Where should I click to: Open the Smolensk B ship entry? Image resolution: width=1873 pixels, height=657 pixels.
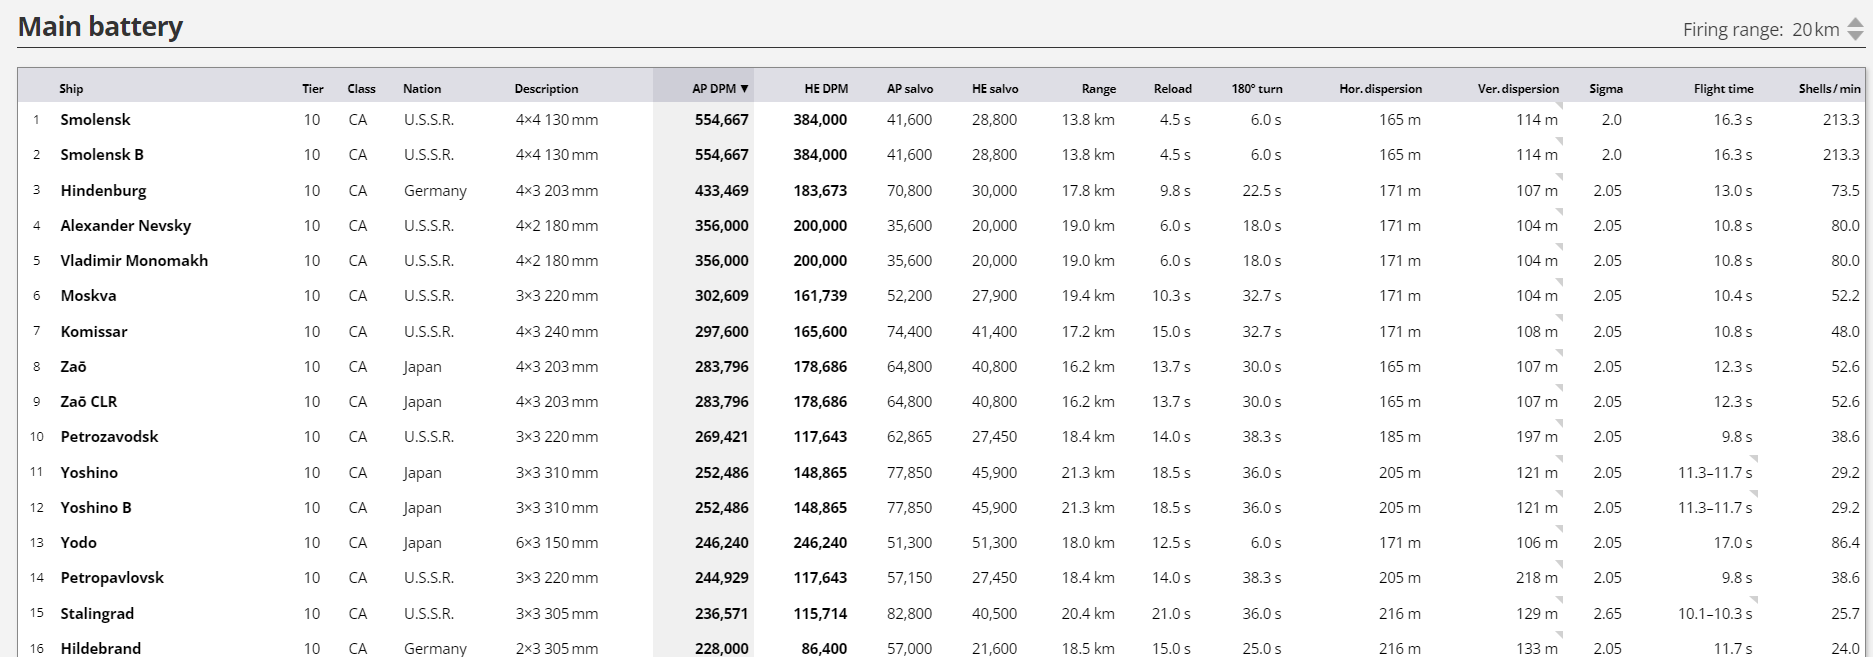102,155
